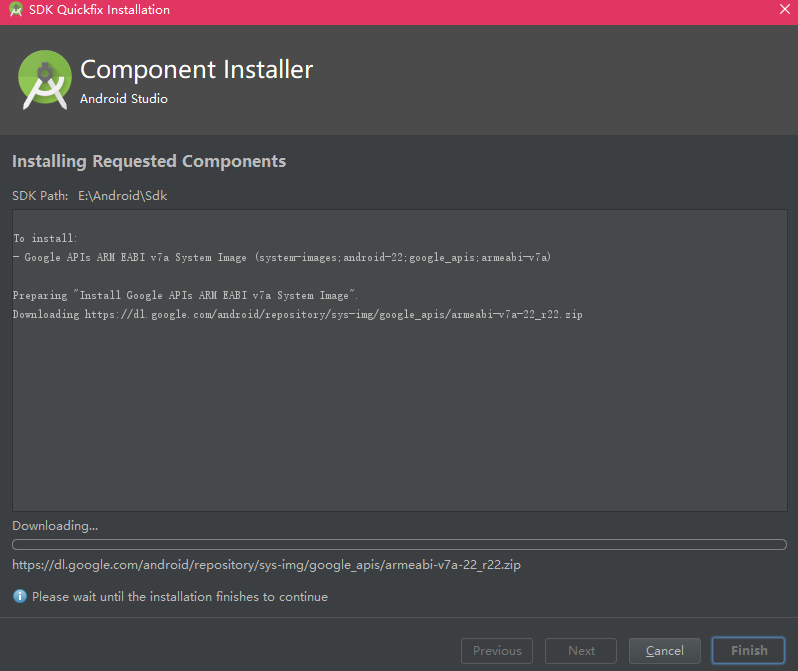Viewport: 798px width, 671px height.
Task: Click the Cancel button
Action: point(665,651)
